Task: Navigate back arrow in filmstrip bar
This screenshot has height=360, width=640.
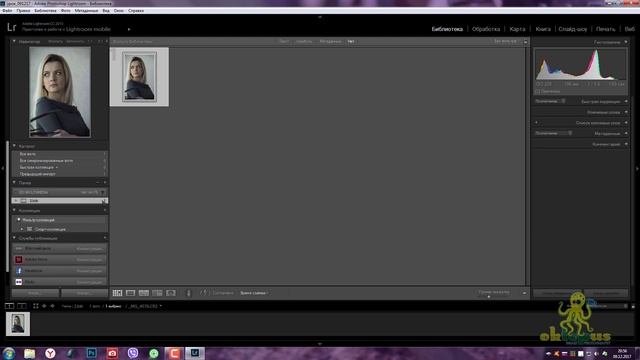Action: (x=44, y=306)
